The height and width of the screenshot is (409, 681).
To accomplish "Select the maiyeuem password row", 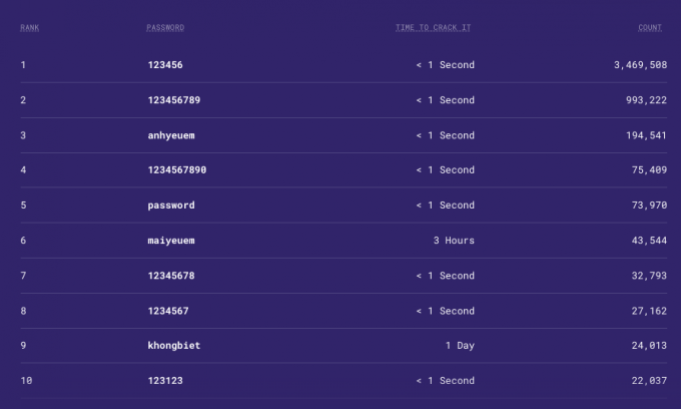I will pos(344,241).
